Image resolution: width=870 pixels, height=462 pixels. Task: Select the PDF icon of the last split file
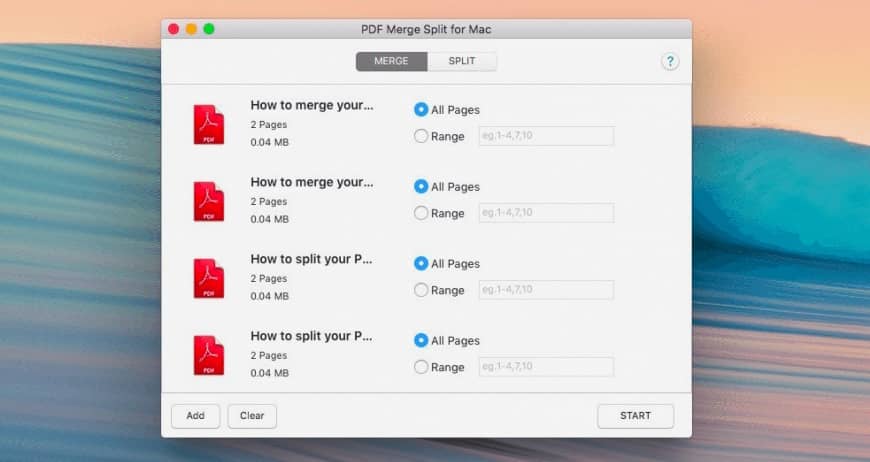click(x=209, y=356)
